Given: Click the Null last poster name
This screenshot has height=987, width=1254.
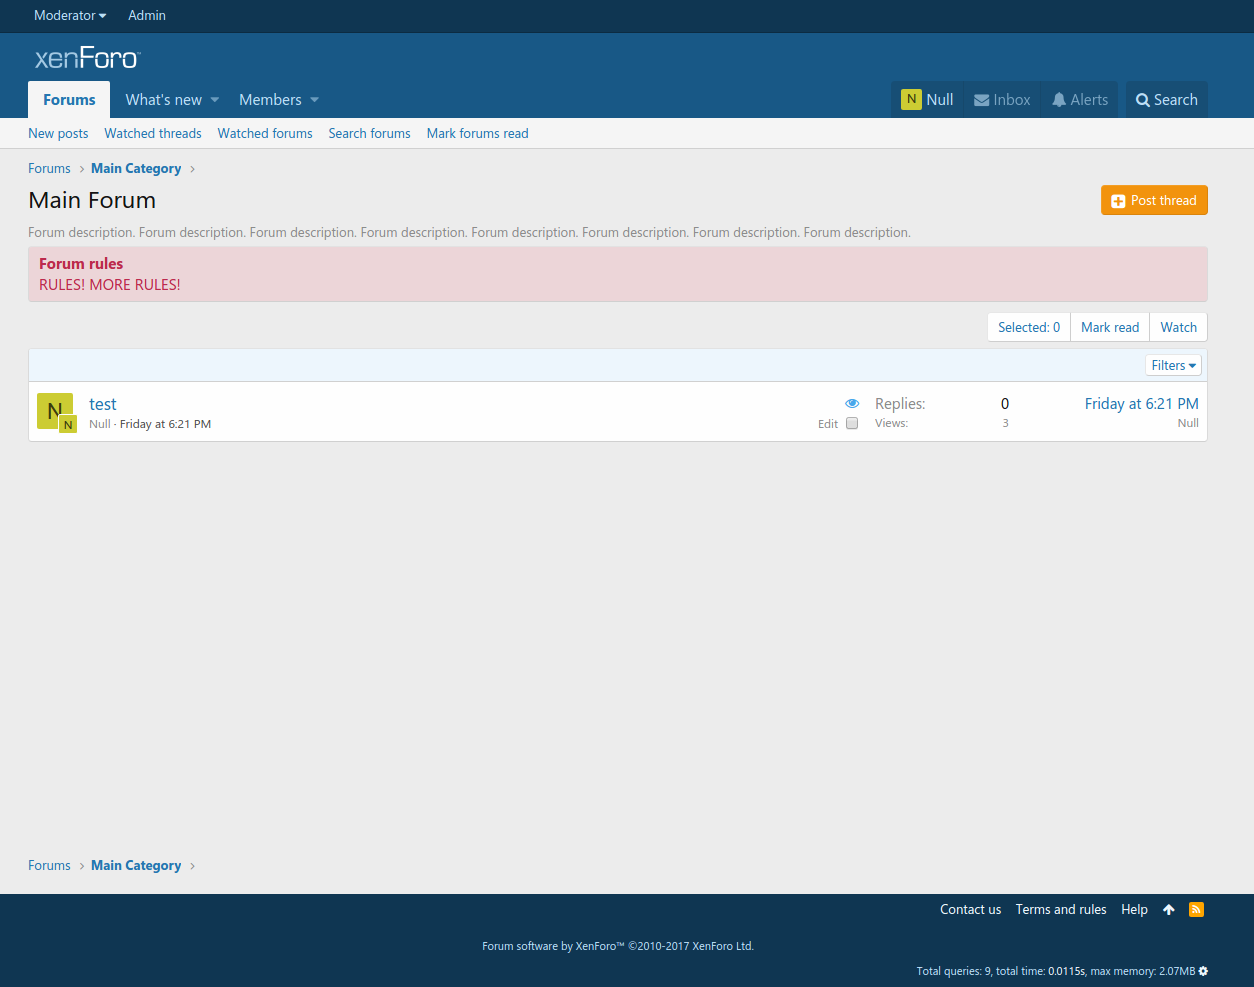Looking at the screenshot, I should pyautogui.click(x=1188, y=423).
